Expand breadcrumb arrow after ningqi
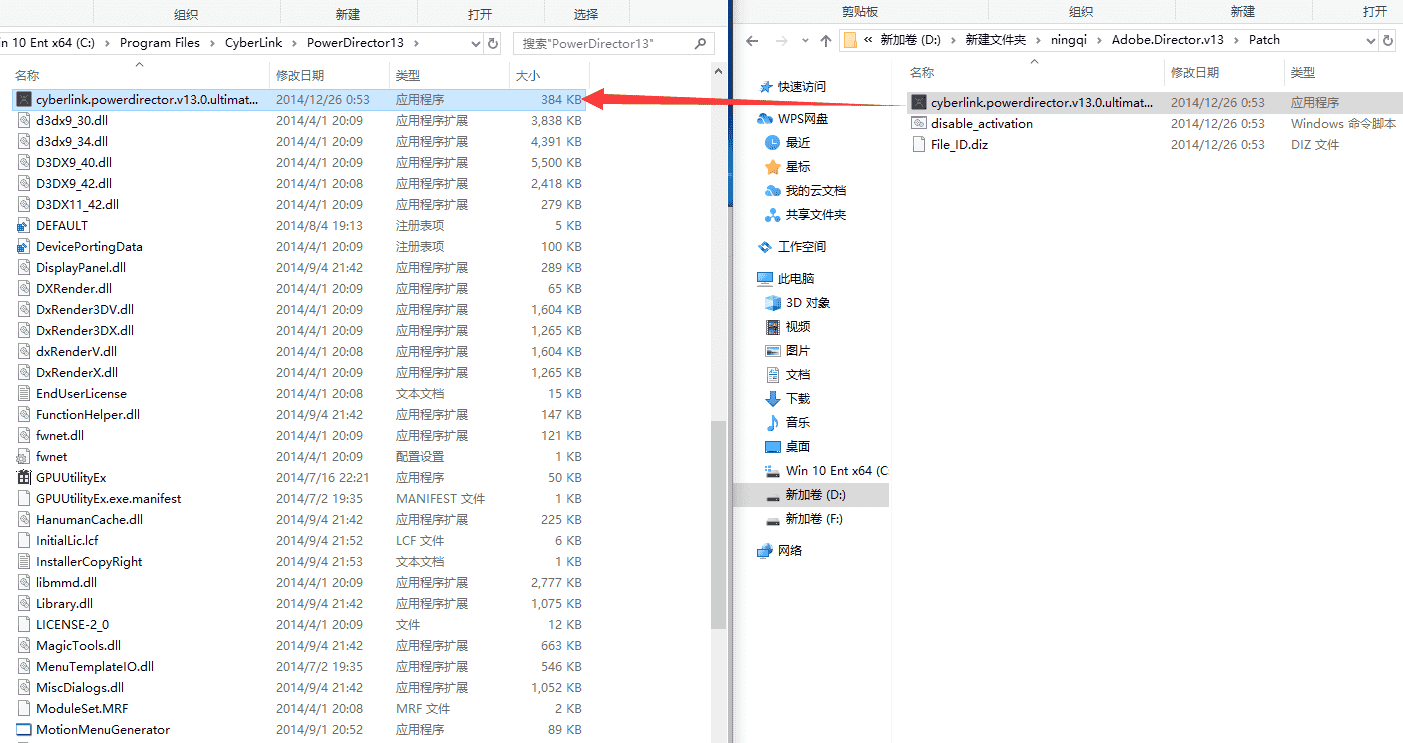This screenshot has height=743, width=1403. coord(1100,41)
